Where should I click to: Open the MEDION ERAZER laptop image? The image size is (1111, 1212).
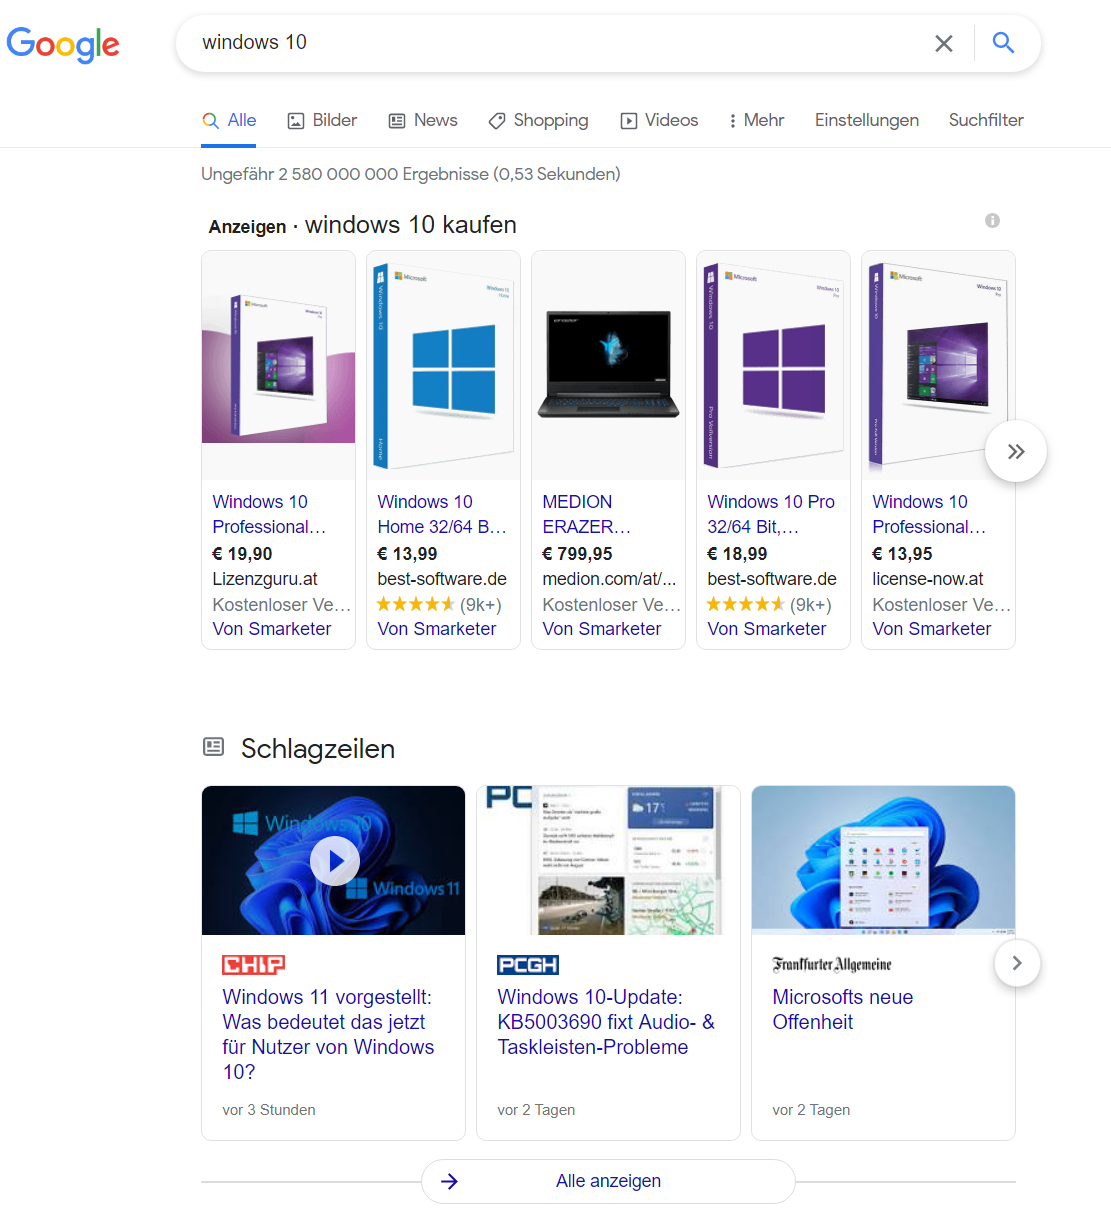tap(608, 366)
